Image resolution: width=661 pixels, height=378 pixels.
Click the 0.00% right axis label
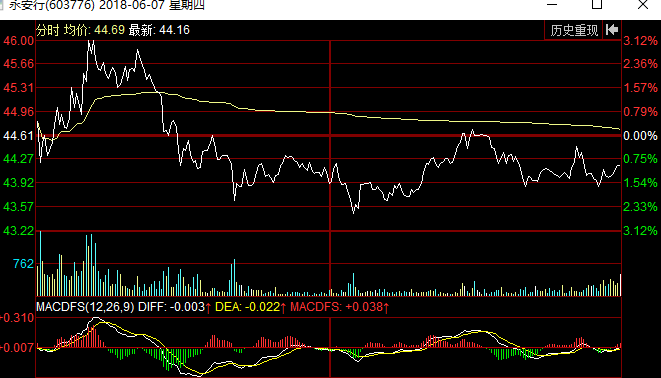pos(640,136)
